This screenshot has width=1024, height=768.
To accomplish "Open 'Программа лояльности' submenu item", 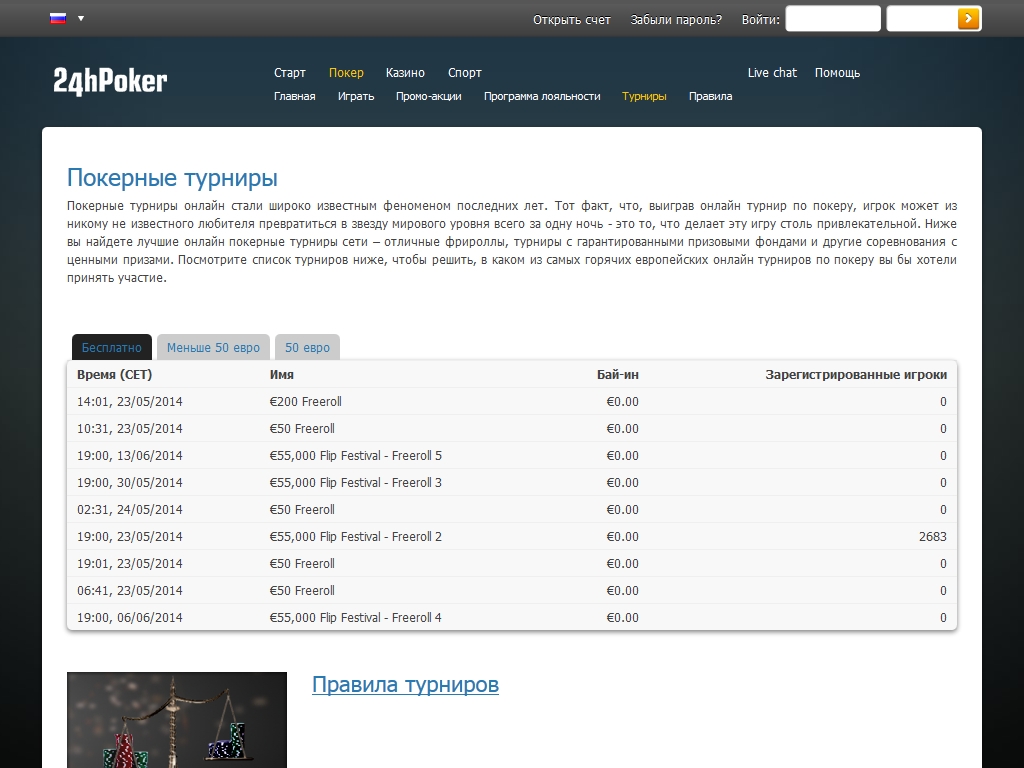I will click(x=542, y=97).
